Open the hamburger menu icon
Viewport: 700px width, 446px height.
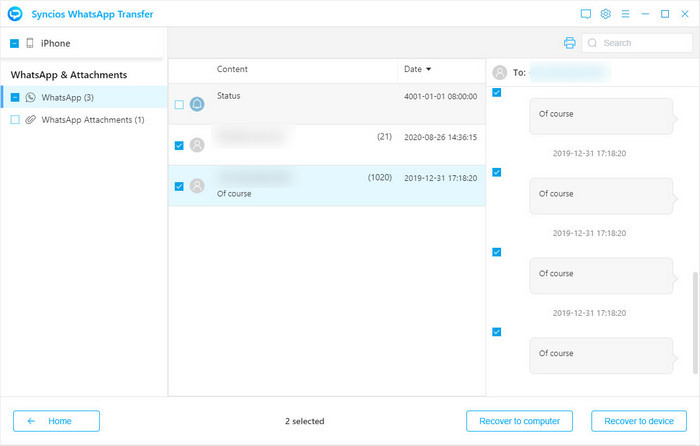coord(625,14)
